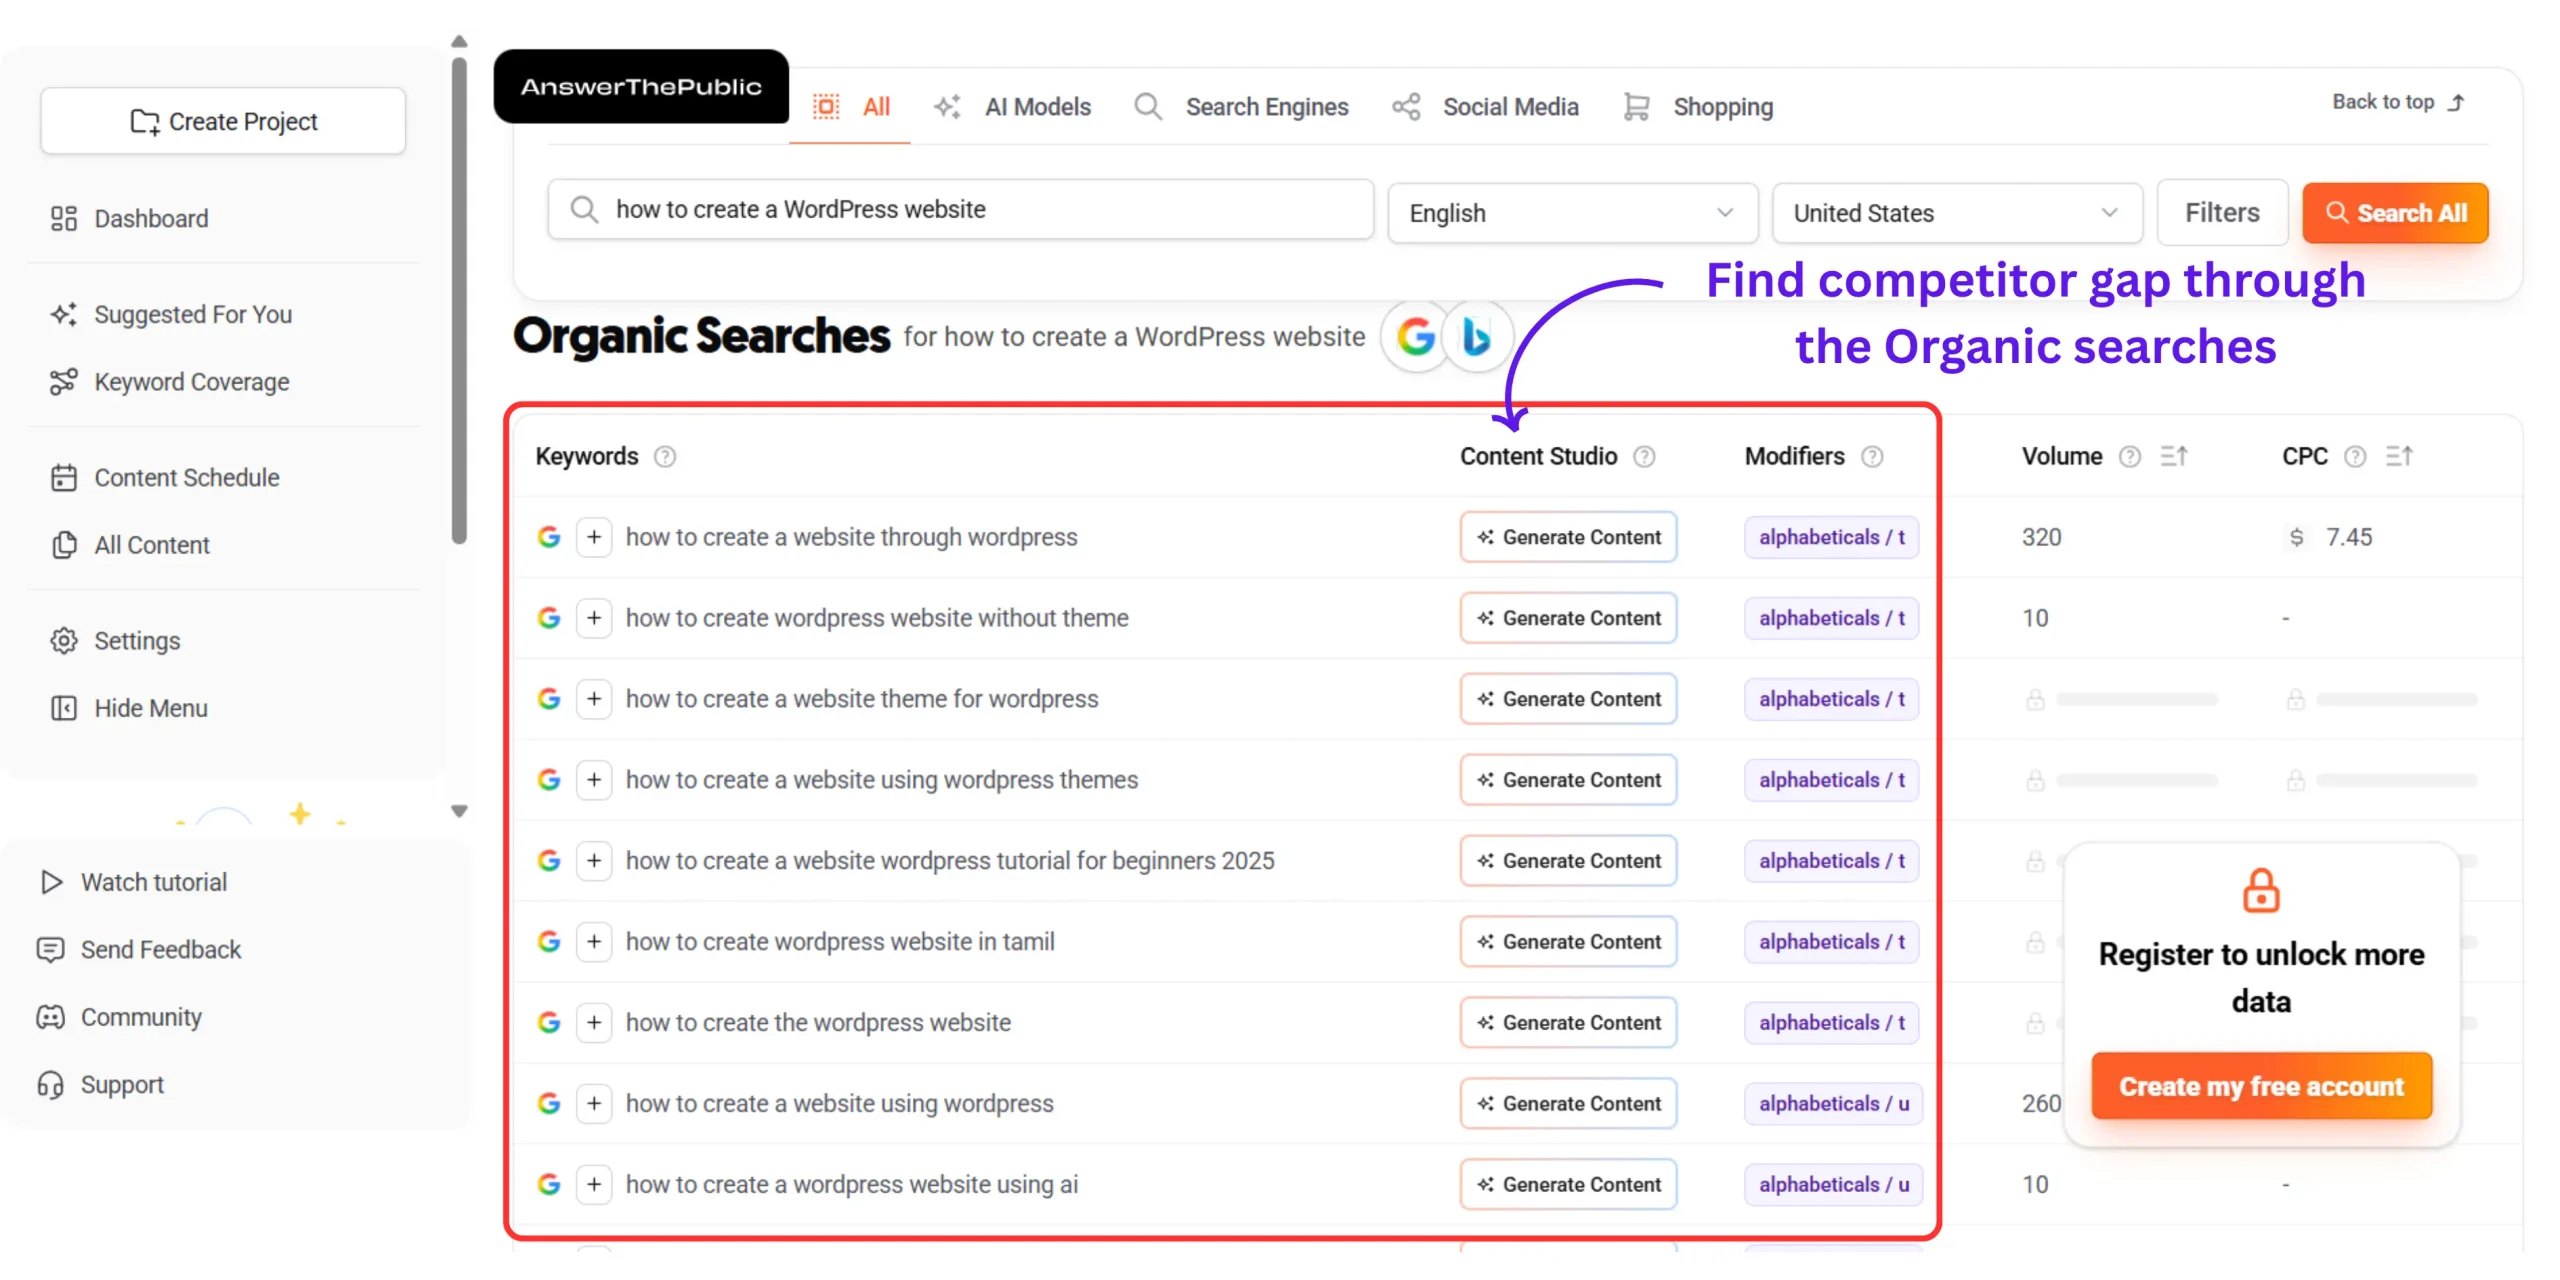Add keyword 'wordpress website without theme'

pyautogui.click(x=594, y=618)
